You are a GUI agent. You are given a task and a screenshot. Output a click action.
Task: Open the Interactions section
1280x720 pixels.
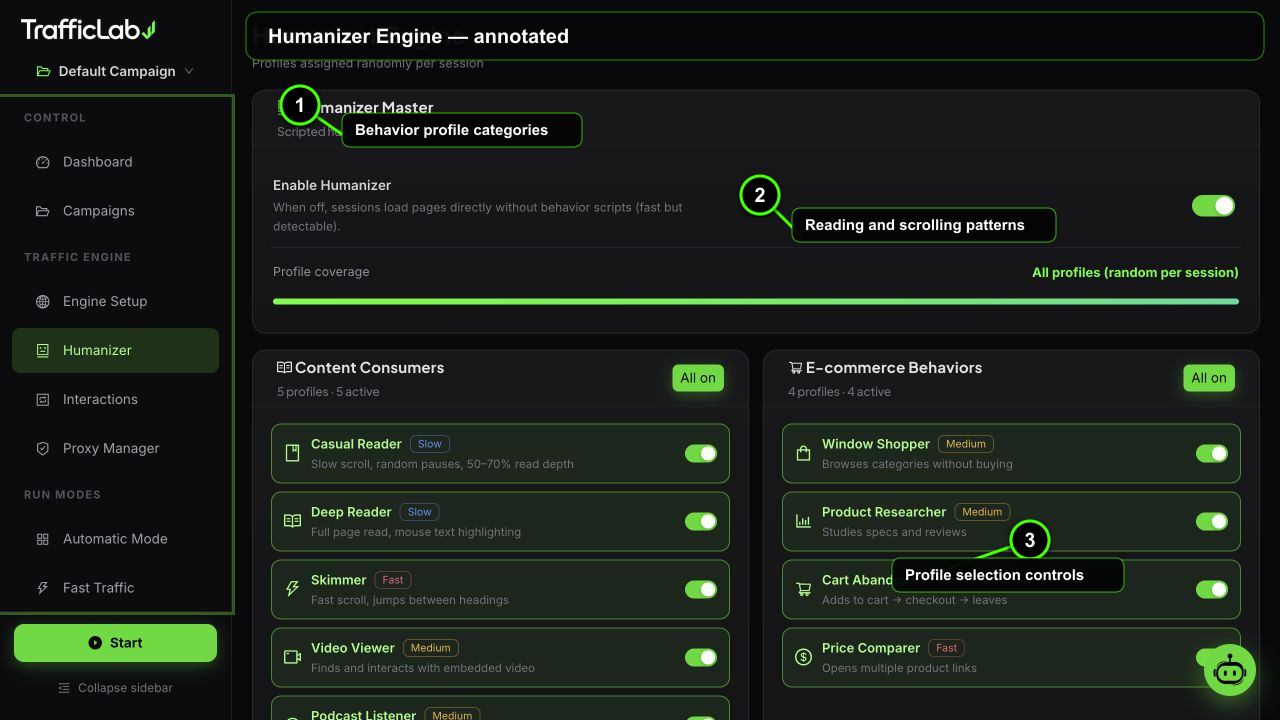tap(115, 399)
